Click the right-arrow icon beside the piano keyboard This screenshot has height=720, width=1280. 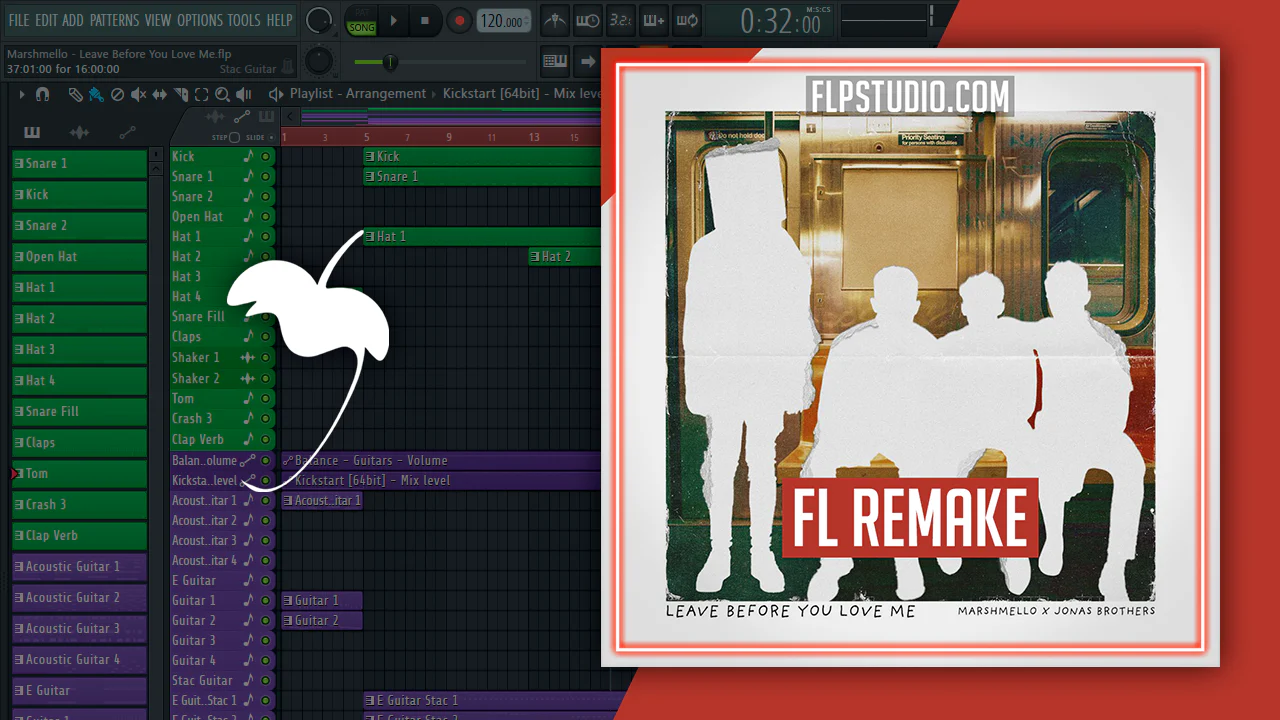(x=588, y=61)
